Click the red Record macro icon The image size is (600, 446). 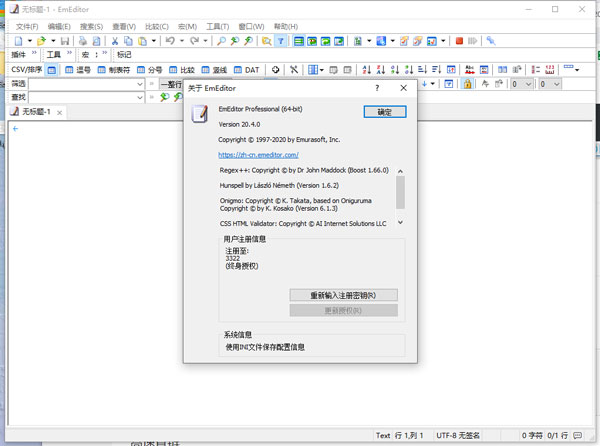coord(459,41)
